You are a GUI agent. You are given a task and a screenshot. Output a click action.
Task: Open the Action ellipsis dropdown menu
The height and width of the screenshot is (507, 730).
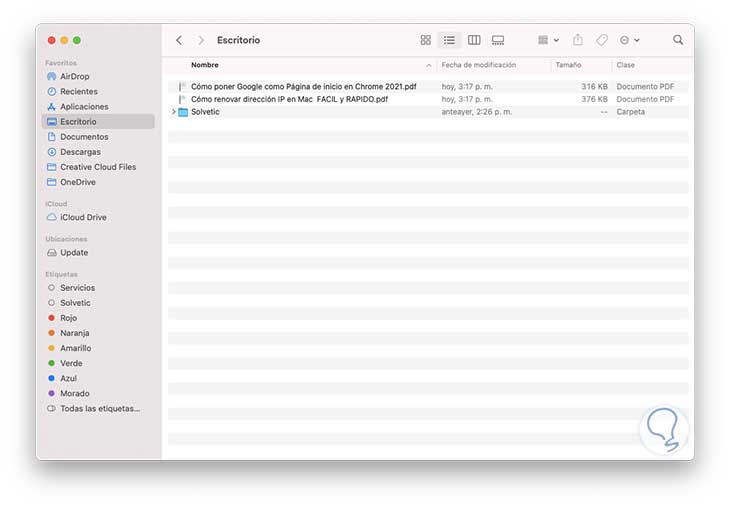coord(629,40)
